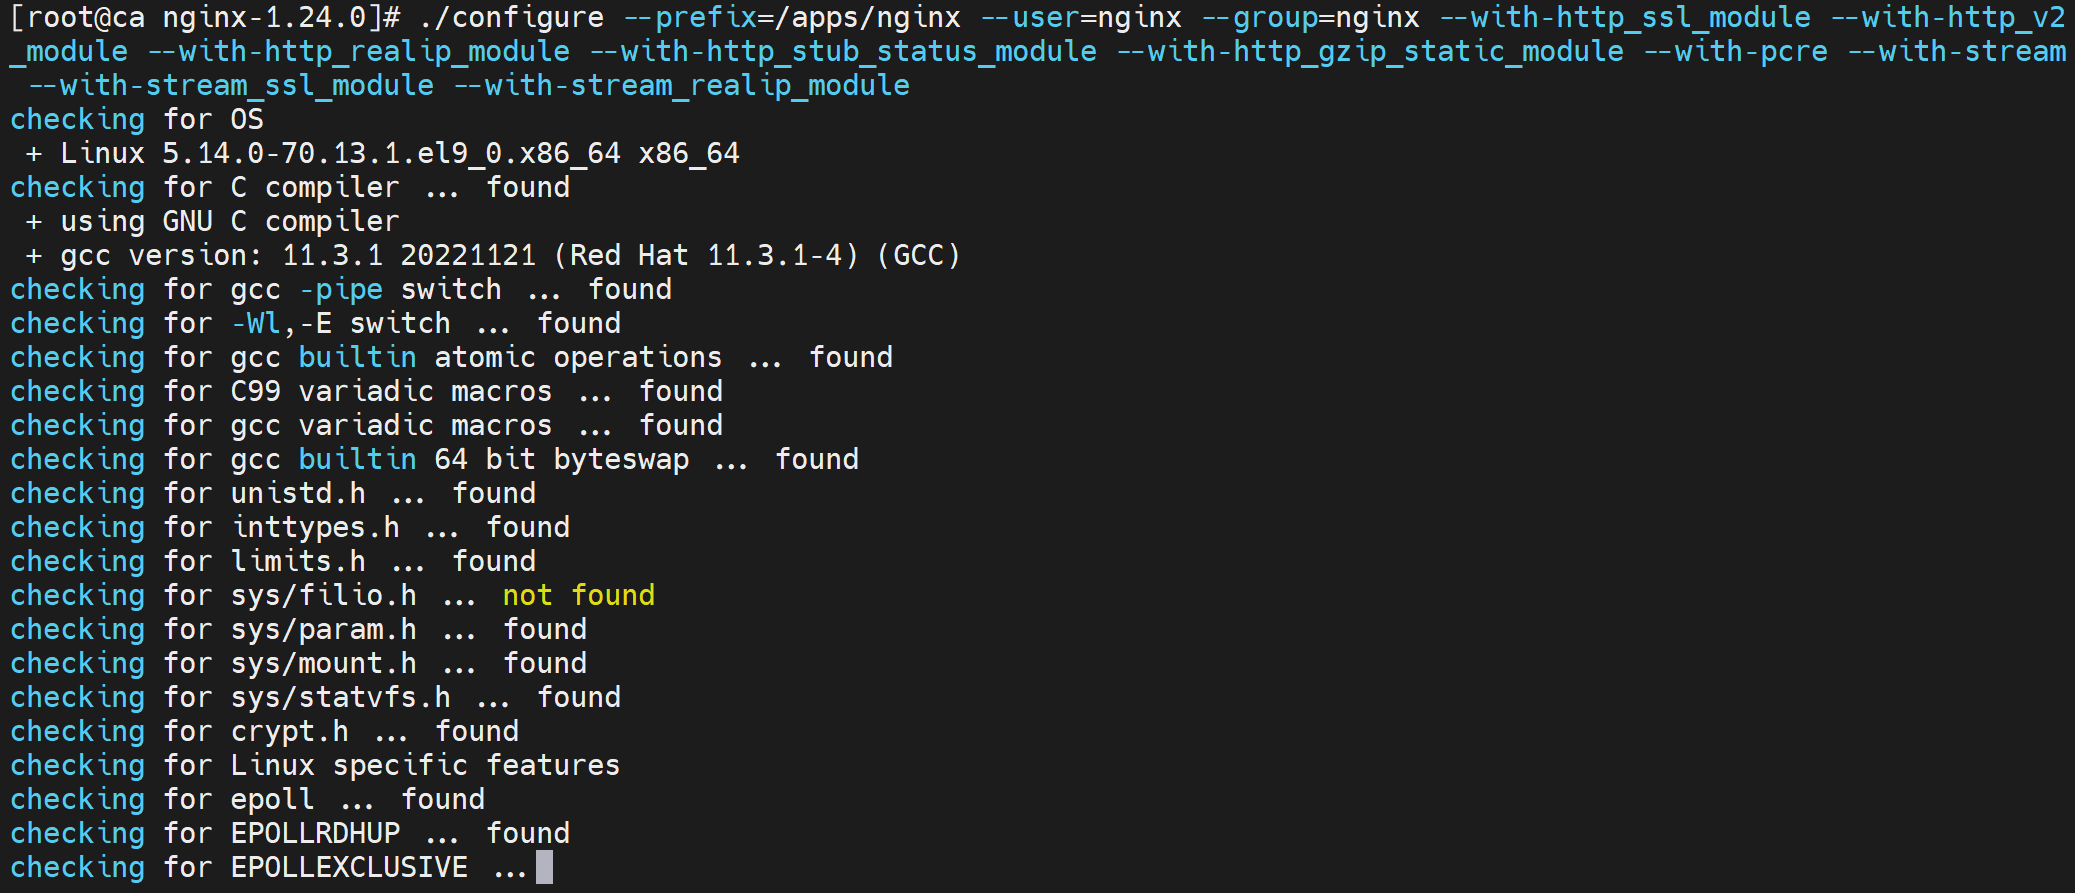Click the crypt.h header name
The height and width of the screenshot is (893, 2075).
[x=289, y=732]
